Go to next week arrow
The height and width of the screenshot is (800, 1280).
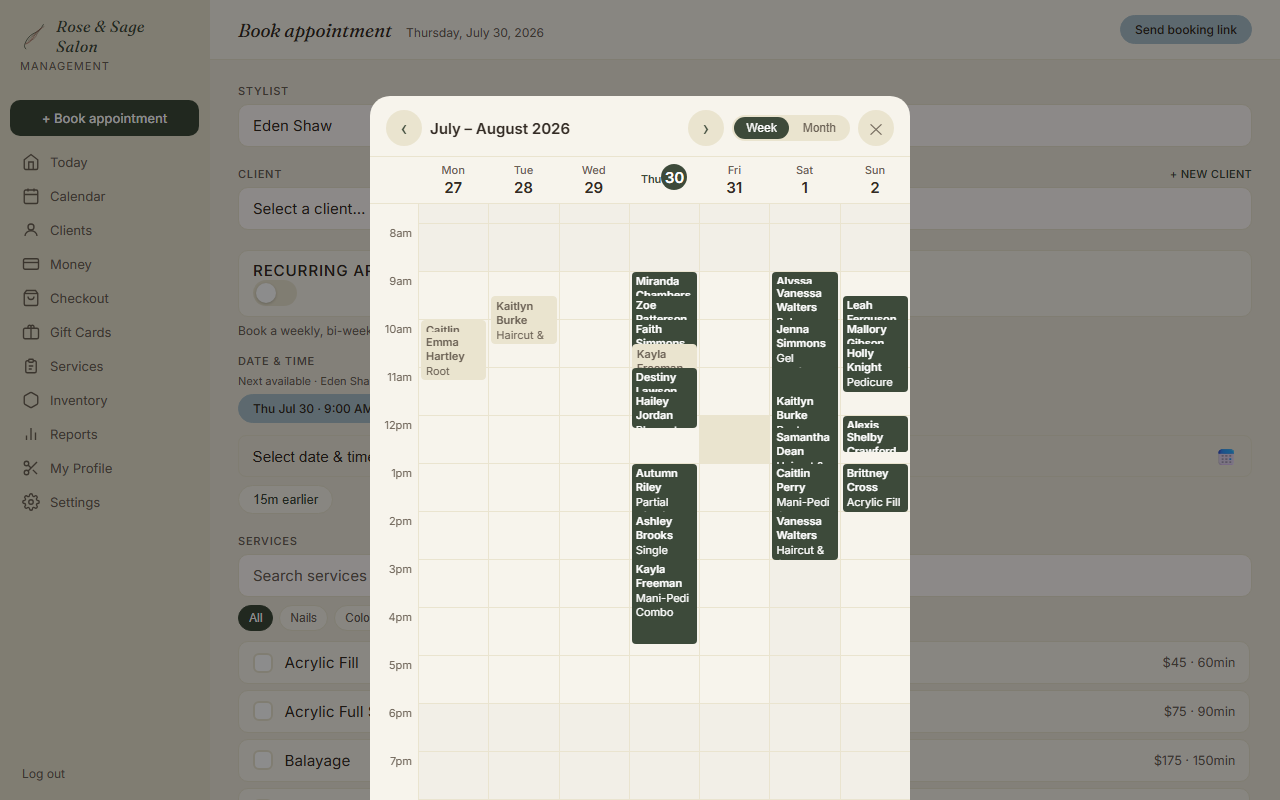[706, 128]
